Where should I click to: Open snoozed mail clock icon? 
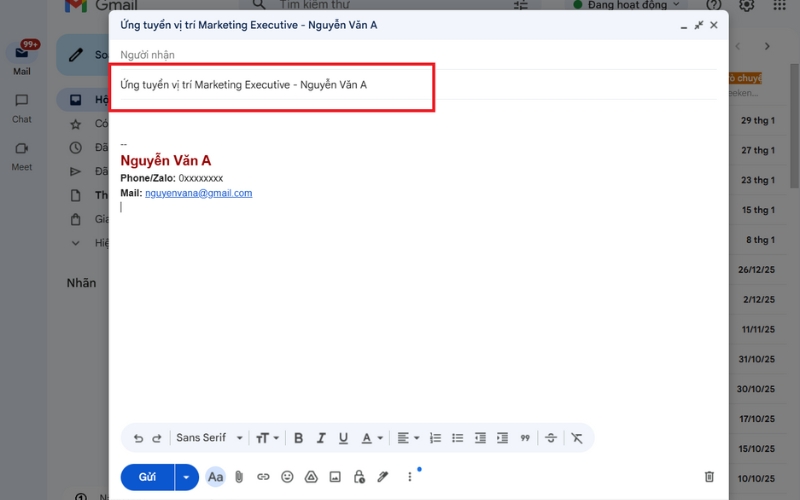click(76, 148)
